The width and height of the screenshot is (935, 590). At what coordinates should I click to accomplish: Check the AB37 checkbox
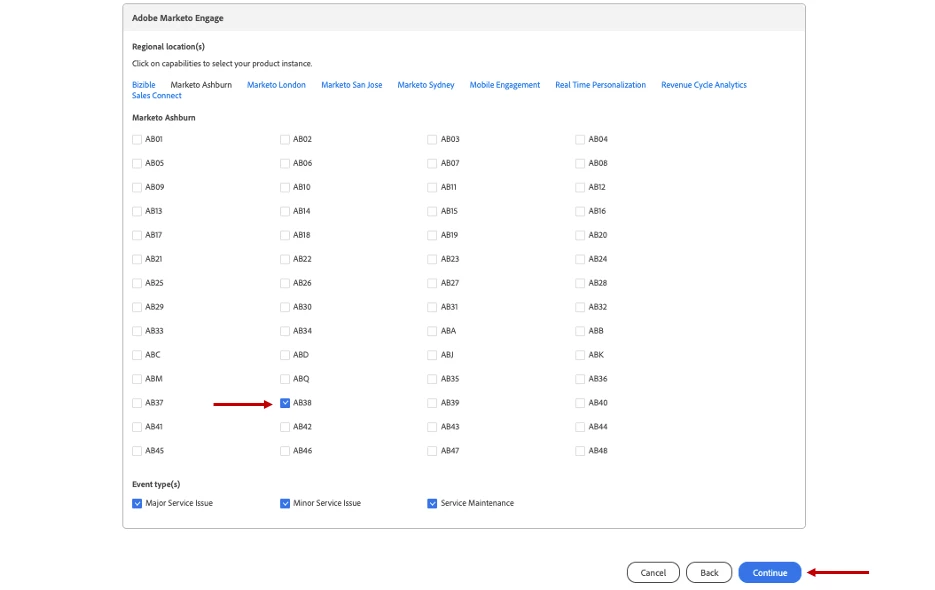point(137,403)
